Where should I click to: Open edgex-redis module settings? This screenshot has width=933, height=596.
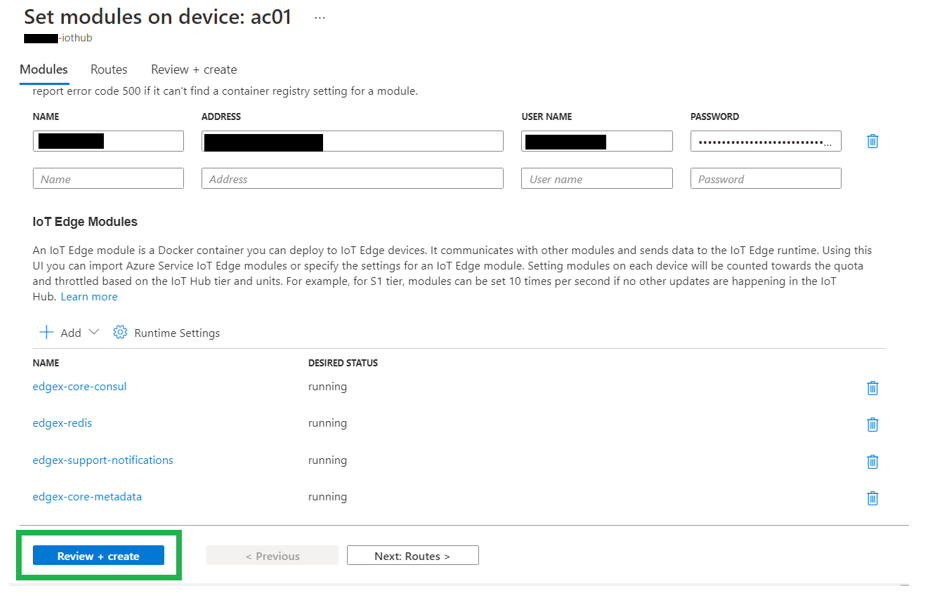(62, 423)
